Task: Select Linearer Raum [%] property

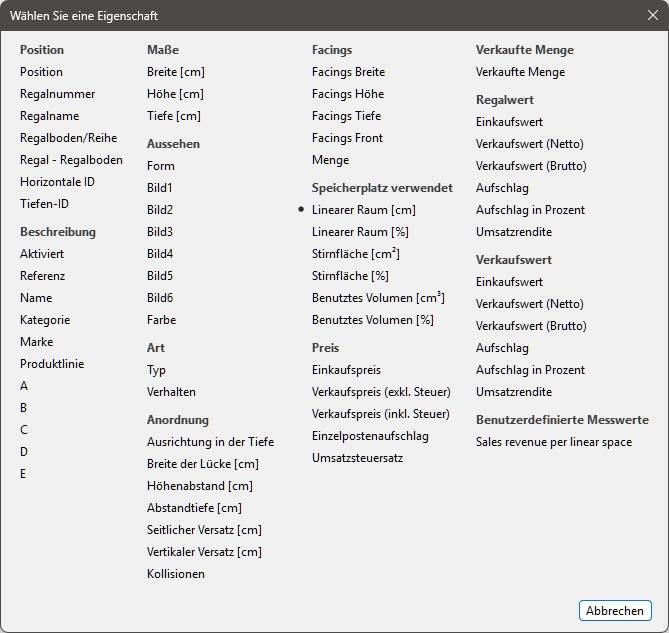Action: point(360,232)
